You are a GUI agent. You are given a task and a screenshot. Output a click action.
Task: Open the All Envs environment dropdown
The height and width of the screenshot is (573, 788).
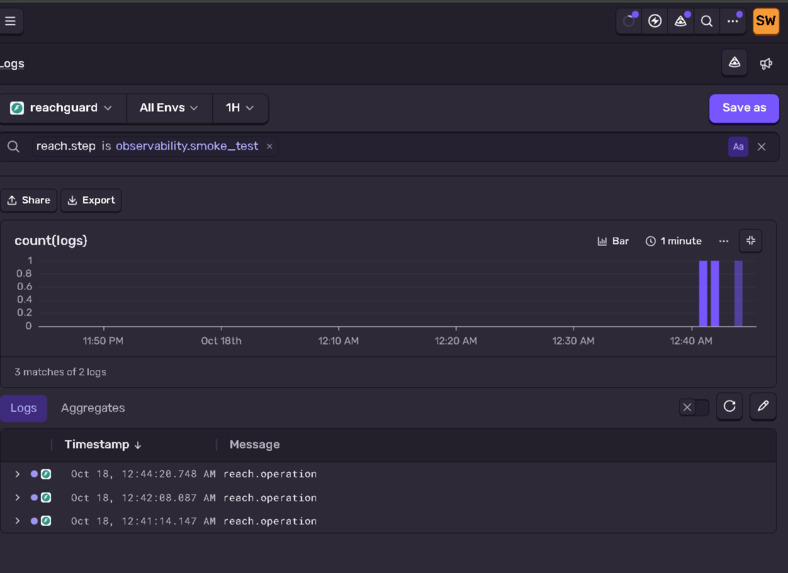169,108
